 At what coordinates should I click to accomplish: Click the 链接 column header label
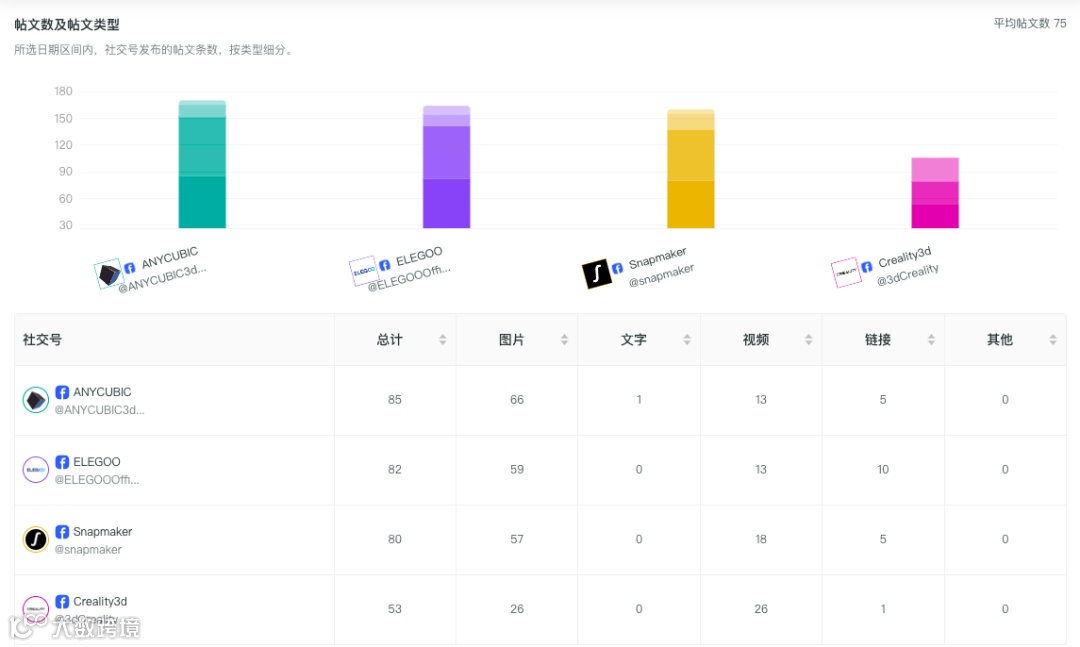coord(878,340)
